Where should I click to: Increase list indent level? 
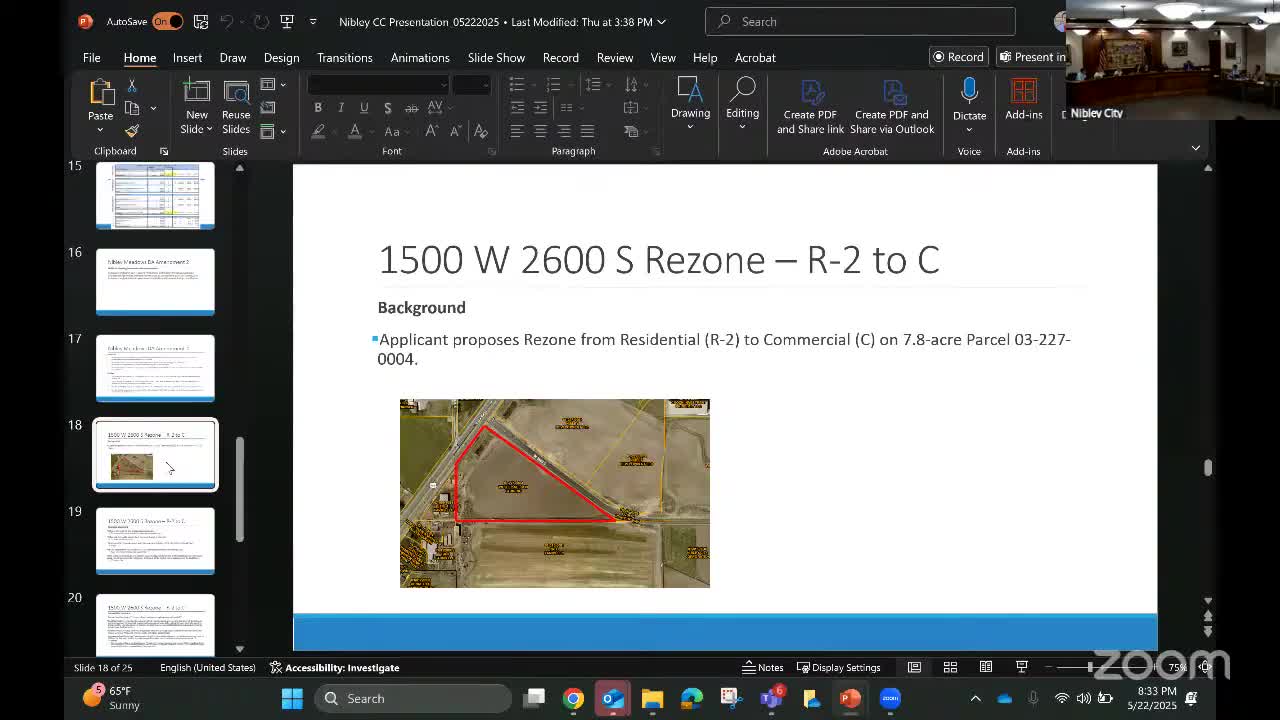(x=540, y=107)
